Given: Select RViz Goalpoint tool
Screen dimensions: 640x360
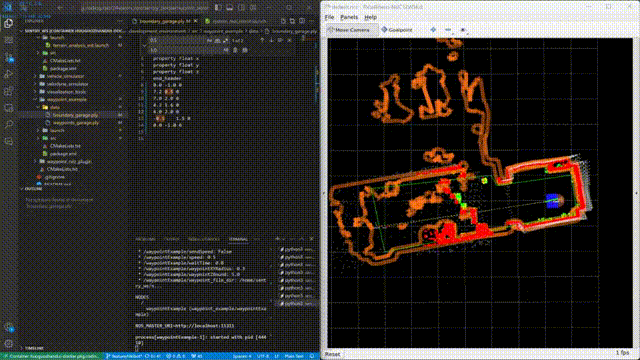Looking at the screenshot, I should point(397,30).
